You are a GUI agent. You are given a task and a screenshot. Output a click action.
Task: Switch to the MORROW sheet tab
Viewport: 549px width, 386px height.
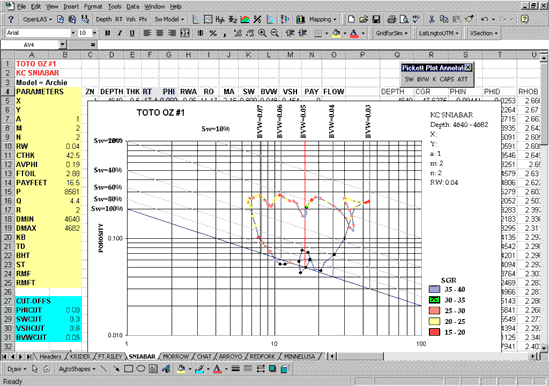(x=176, y=357)
